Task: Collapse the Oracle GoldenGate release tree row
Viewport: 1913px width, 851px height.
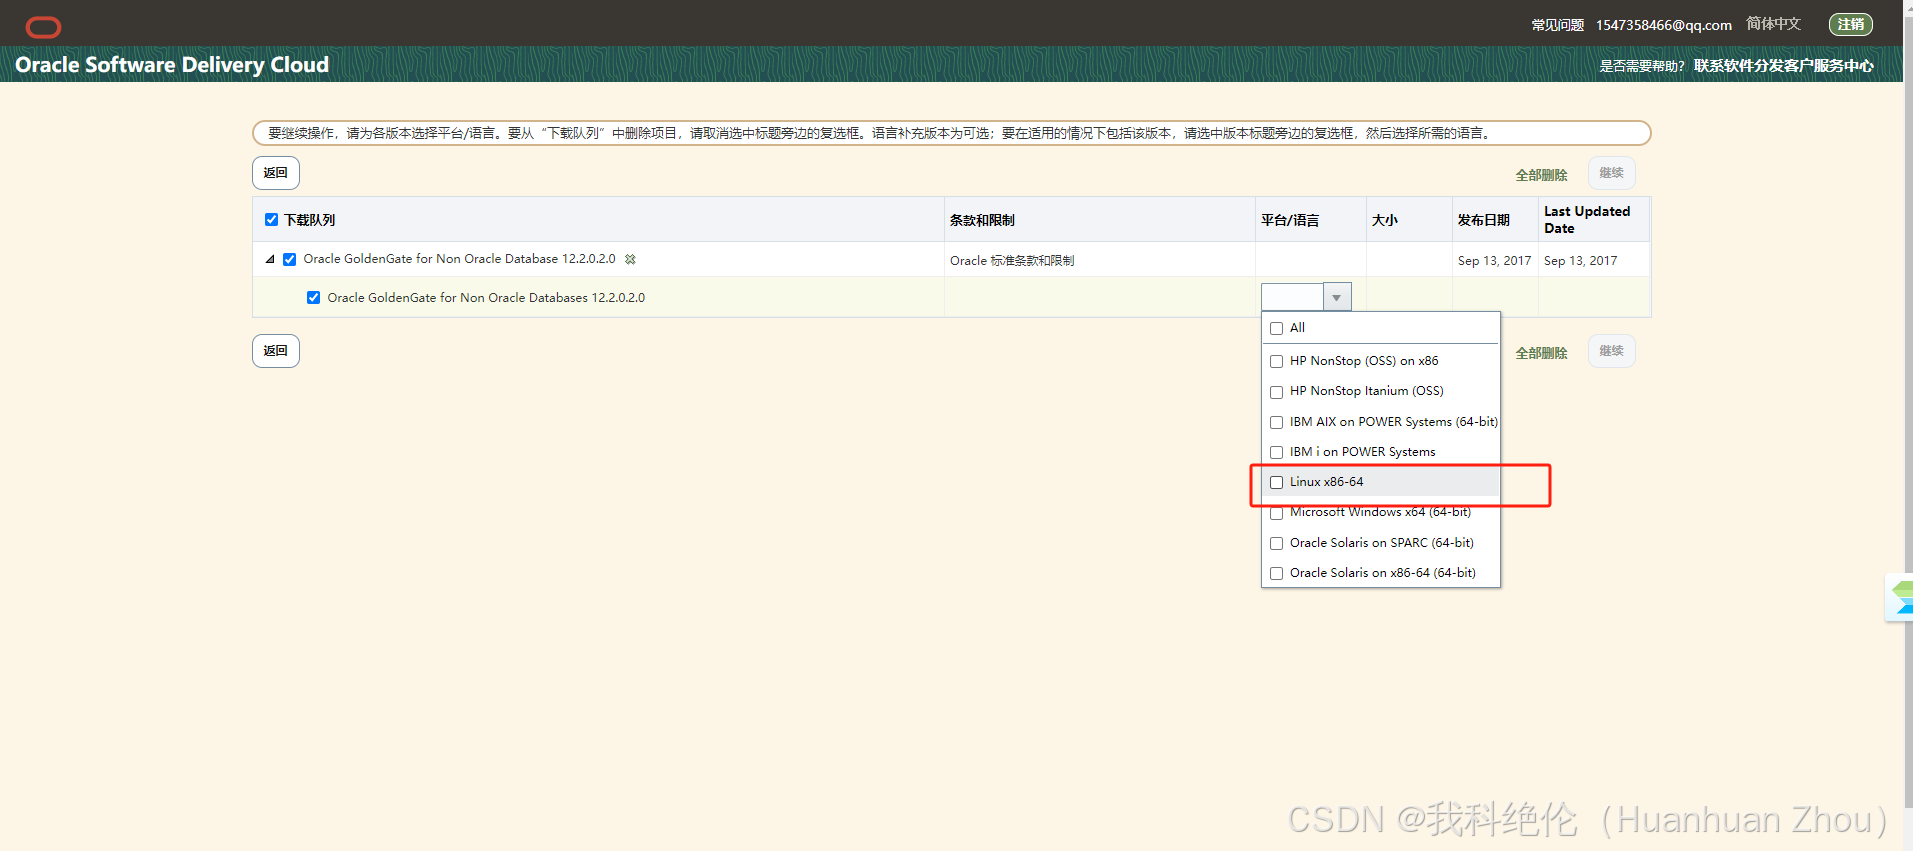Action: (270, 259)
